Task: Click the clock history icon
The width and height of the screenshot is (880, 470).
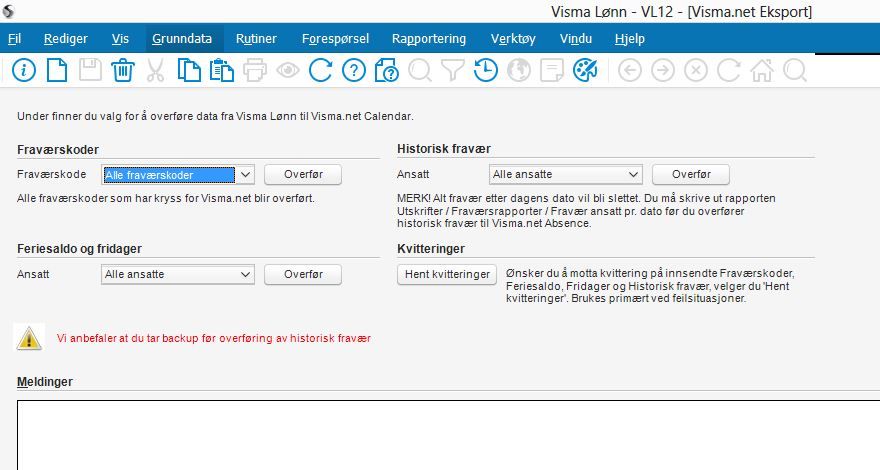Action: click(x=485, y=71)
